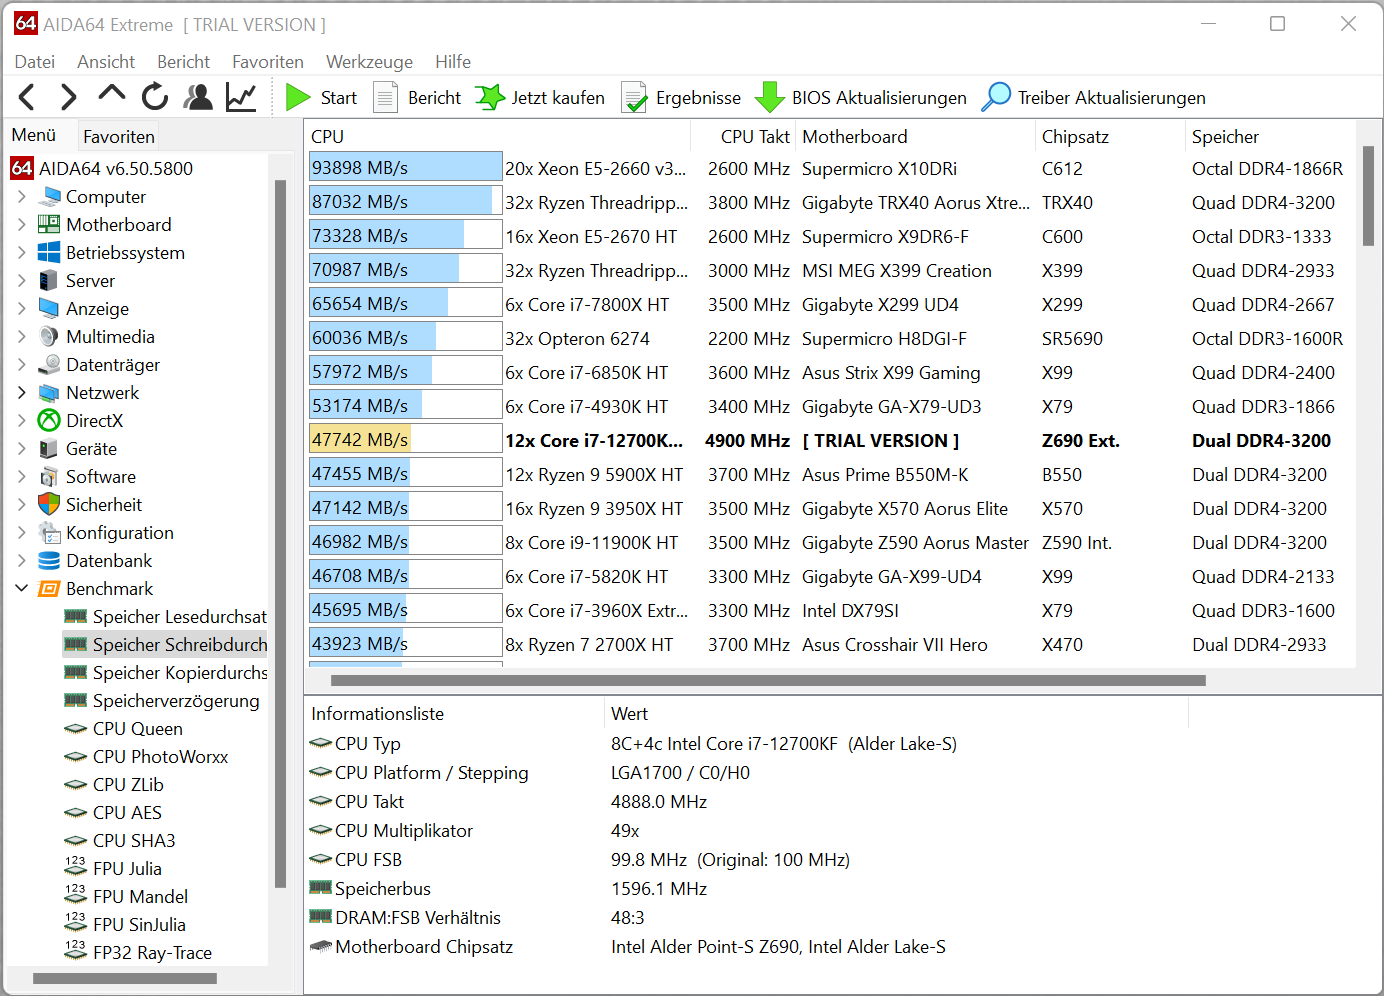Expand the Sicherheit tree node
This screenshot has height=996, width=1384.
tap(22, 505)
